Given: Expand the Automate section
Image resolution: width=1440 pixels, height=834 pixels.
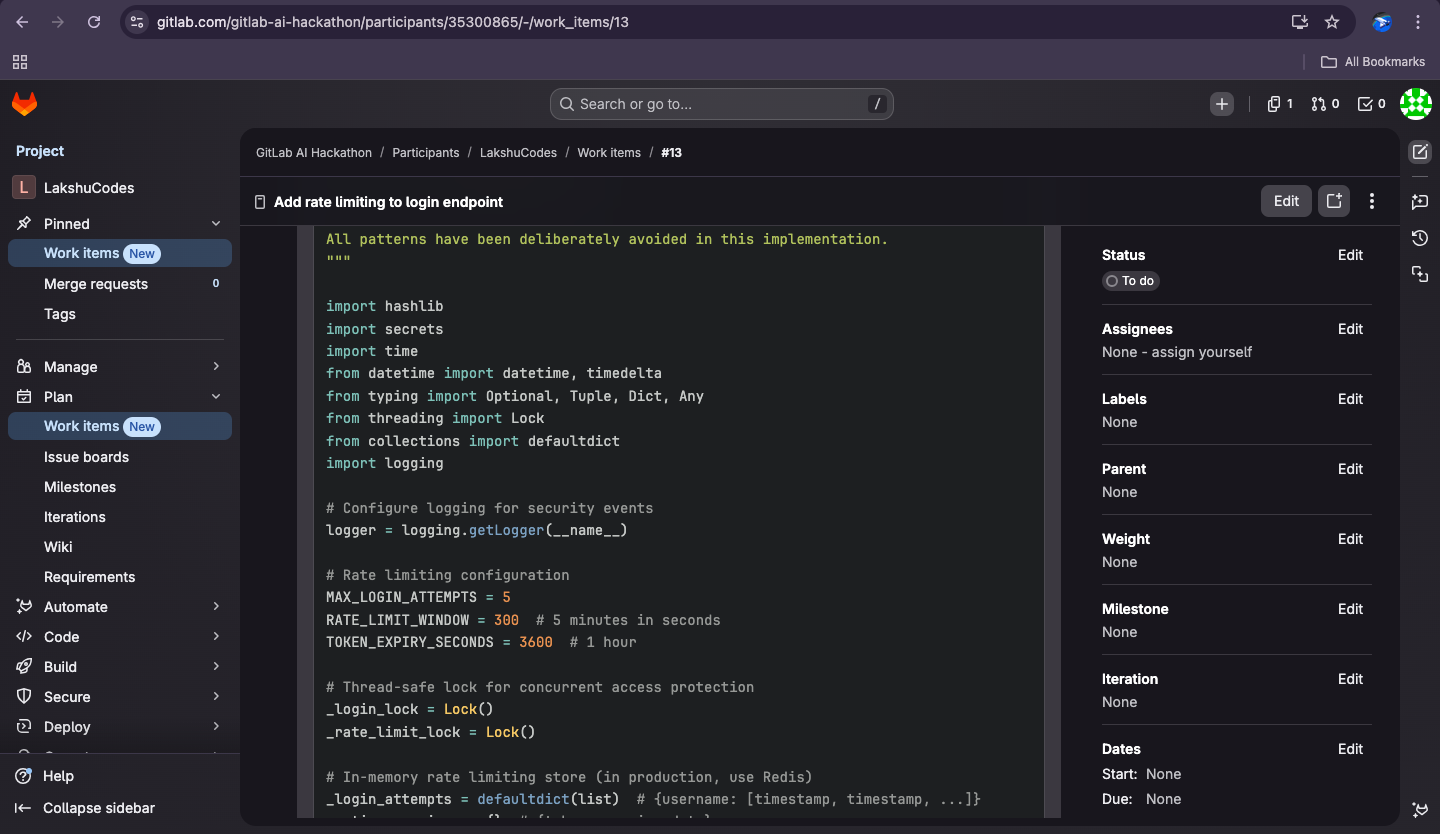Looking at the screenshot, I should 120,607.
